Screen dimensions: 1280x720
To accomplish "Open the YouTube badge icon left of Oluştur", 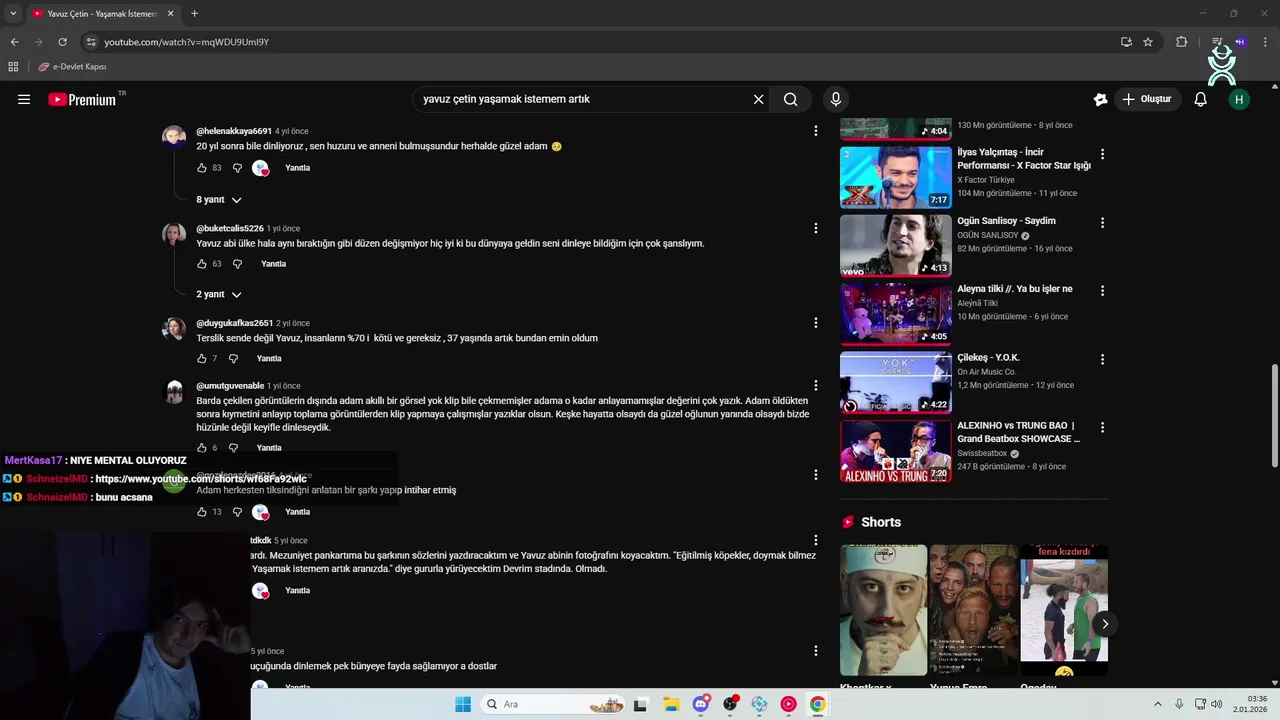I will [1100, 99].
